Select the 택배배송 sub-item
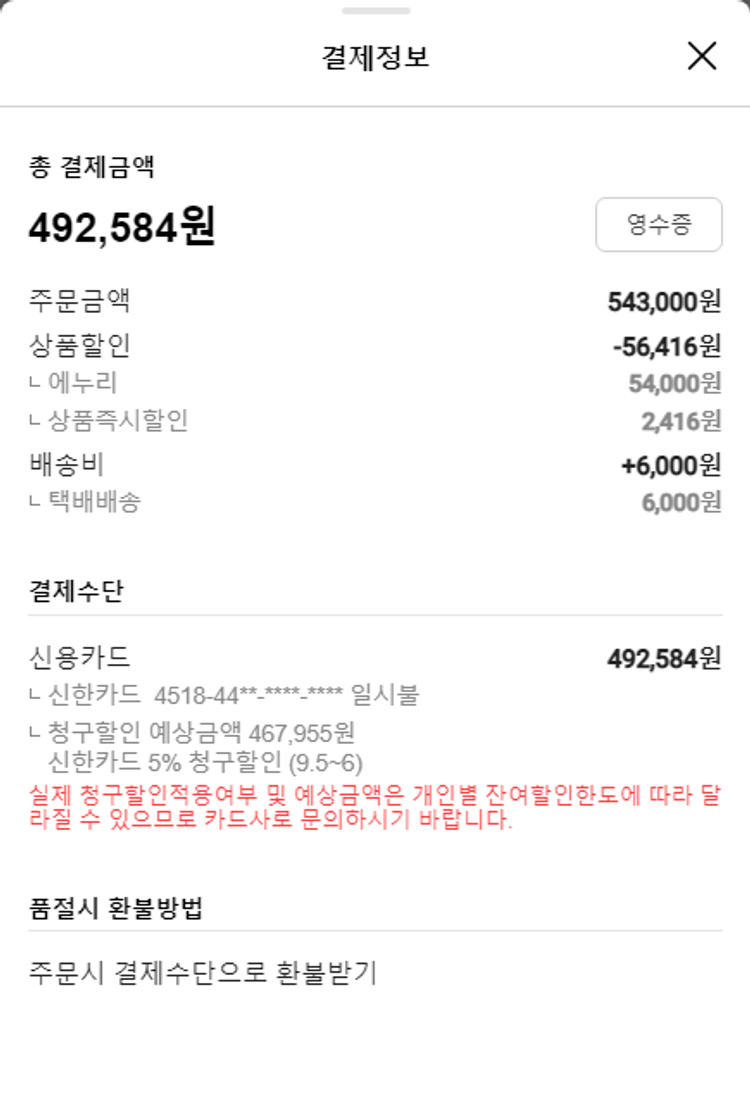The height and width of the screenshot is (1093, 750). [x=93, y=502]
